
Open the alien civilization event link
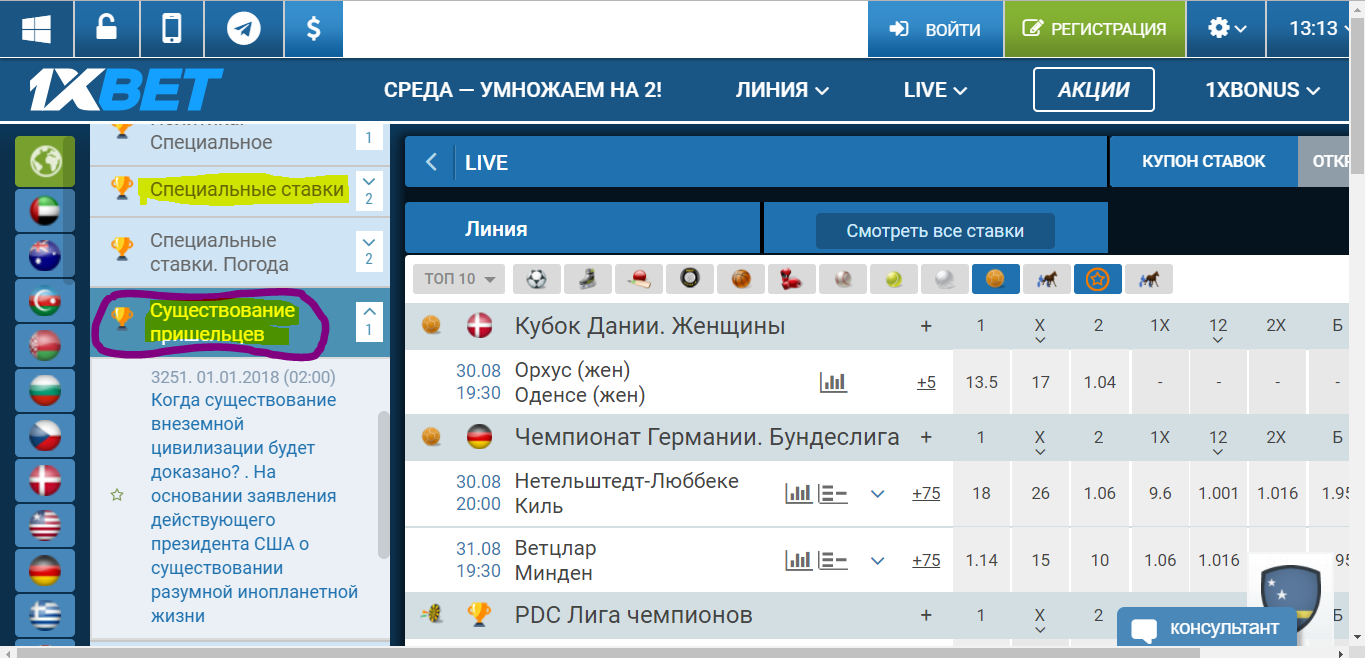(255, 508)
